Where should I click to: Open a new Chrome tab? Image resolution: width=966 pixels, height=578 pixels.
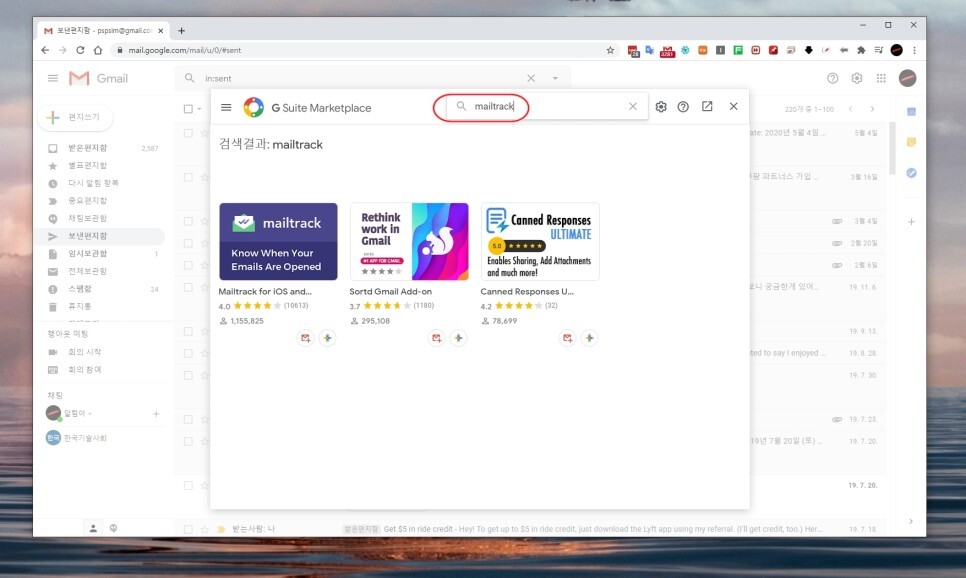pos(181,30)
